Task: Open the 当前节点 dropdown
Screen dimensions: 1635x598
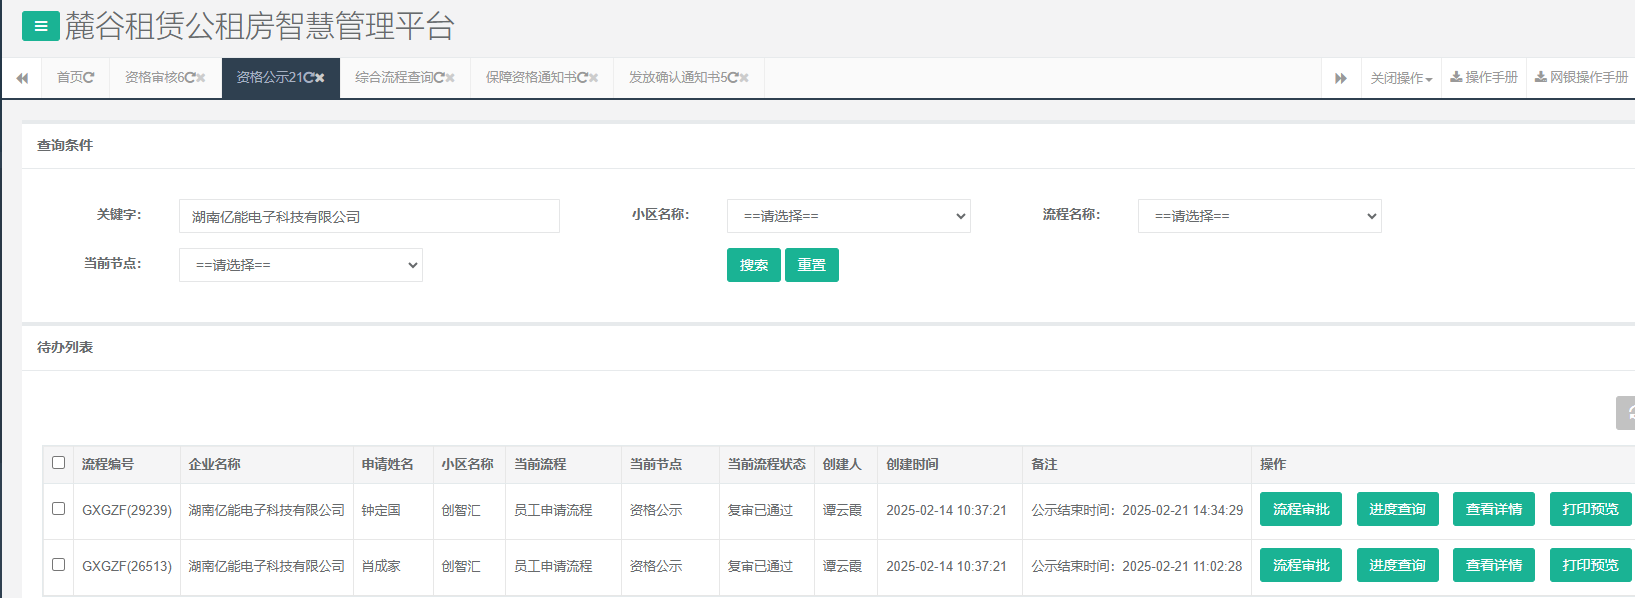Action: pos(300,265)
